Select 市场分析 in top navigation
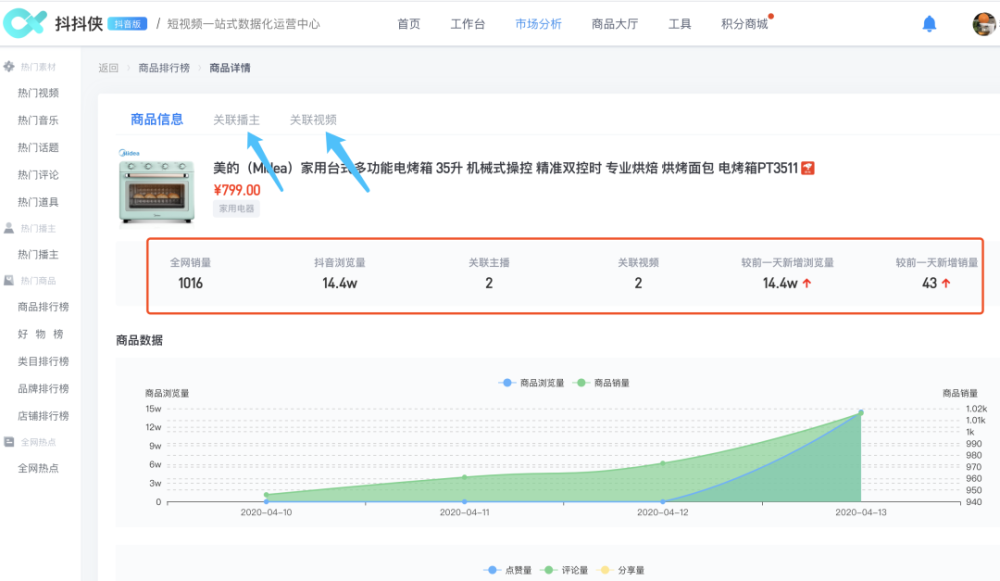This screenshot has width=1000, height=581. (538, 24)
